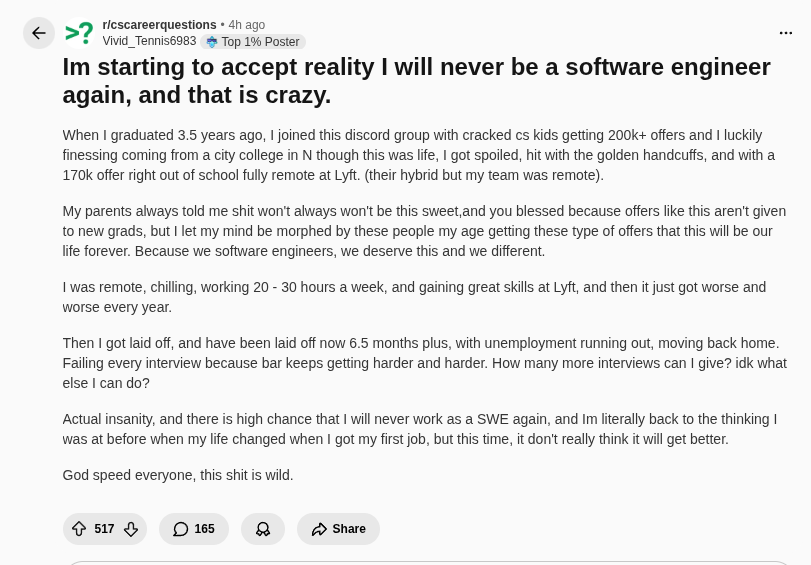Screen dimensions: 811x565
Task: Open the r/cscareerquestions subreddit link
Action: [x=159, y=25]
